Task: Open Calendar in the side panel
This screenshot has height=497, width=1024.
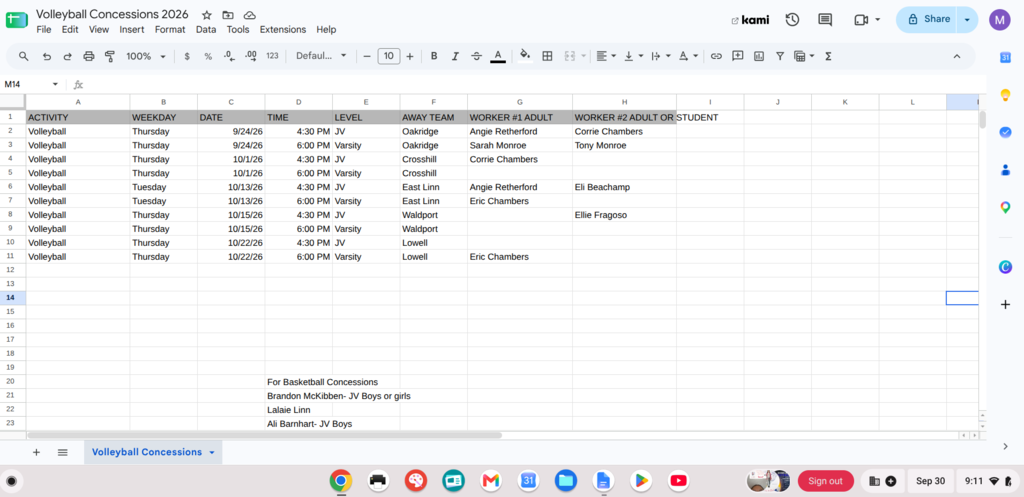Action: click(x=1005, y=57)
